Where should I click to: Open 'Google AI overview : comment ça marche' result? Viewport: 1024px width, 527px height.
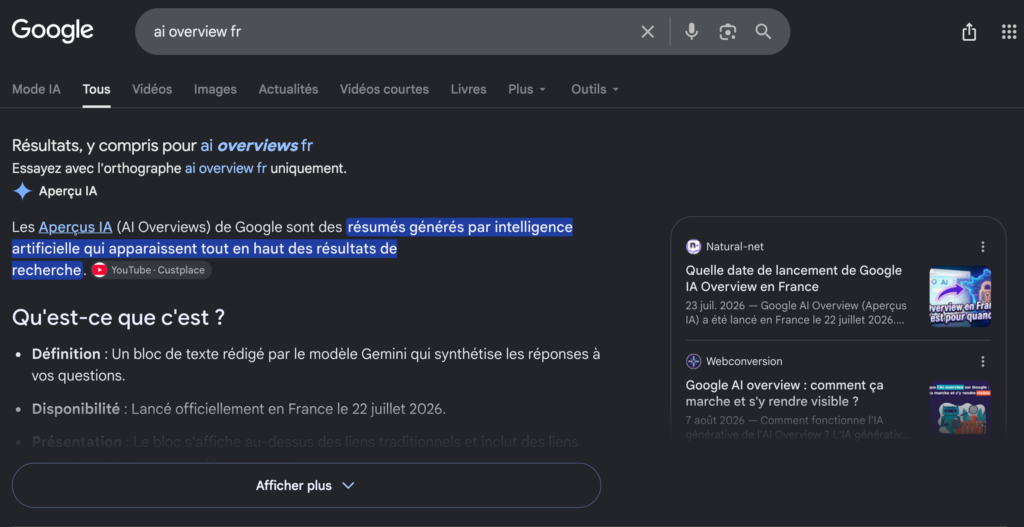click(x=784, y=393)
